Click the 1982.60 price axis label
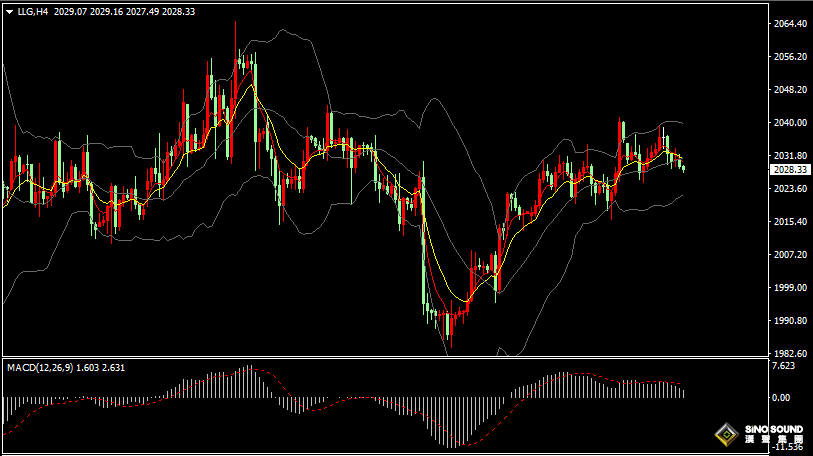813x456 pixels. pyautogui.click(x=790, y=354)
